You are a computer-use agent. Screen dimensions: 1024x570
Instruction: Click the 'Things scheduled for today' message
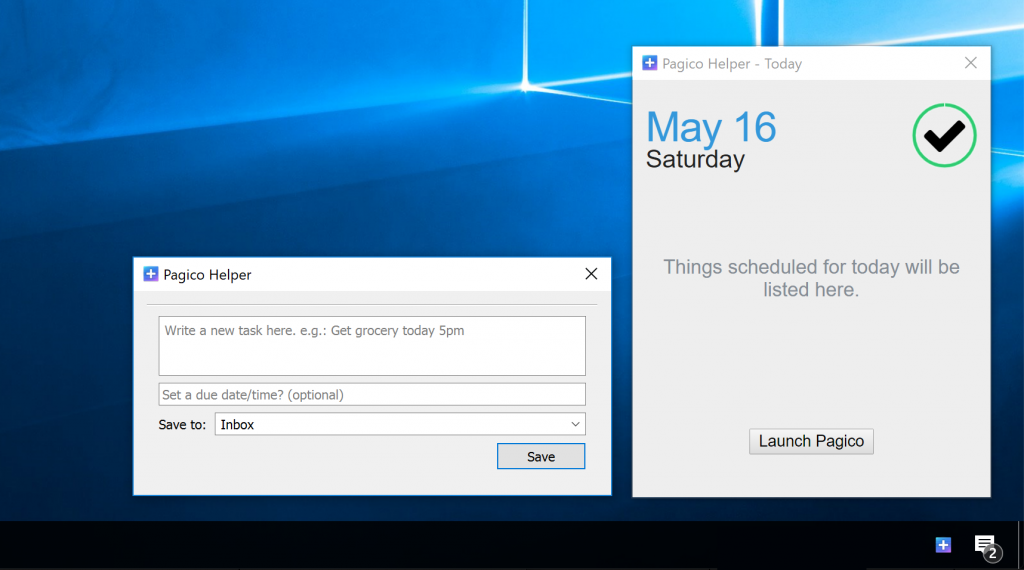(x=811, y=278)
